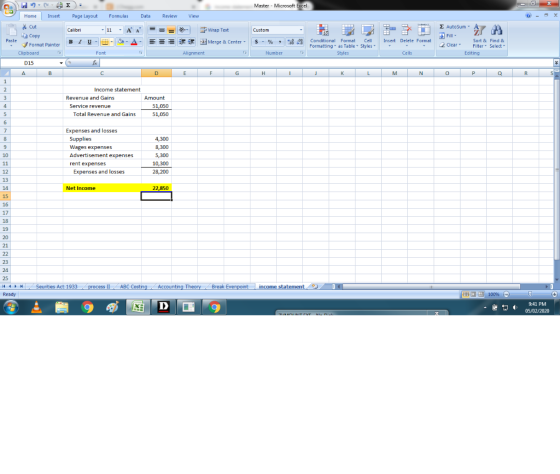Open Conditional Formatting menu
Screen dimensions: 560x474
point(322,36)
